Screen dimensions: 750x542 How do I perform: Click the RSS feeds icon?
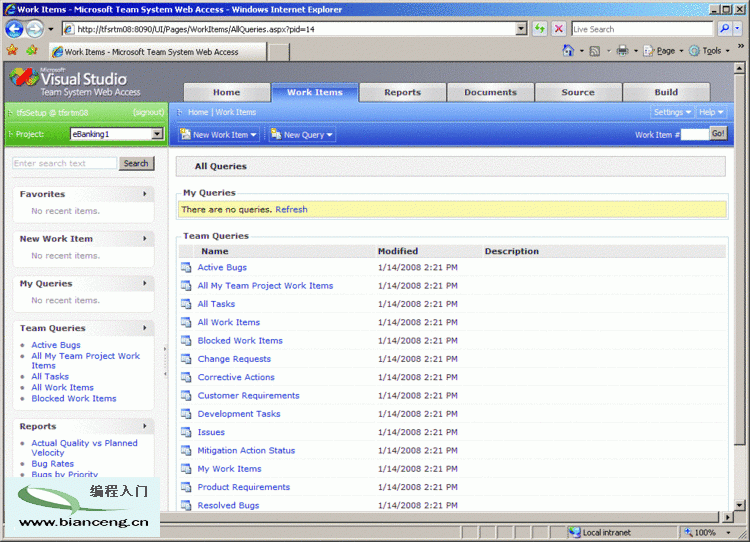[x=595, y=51]
